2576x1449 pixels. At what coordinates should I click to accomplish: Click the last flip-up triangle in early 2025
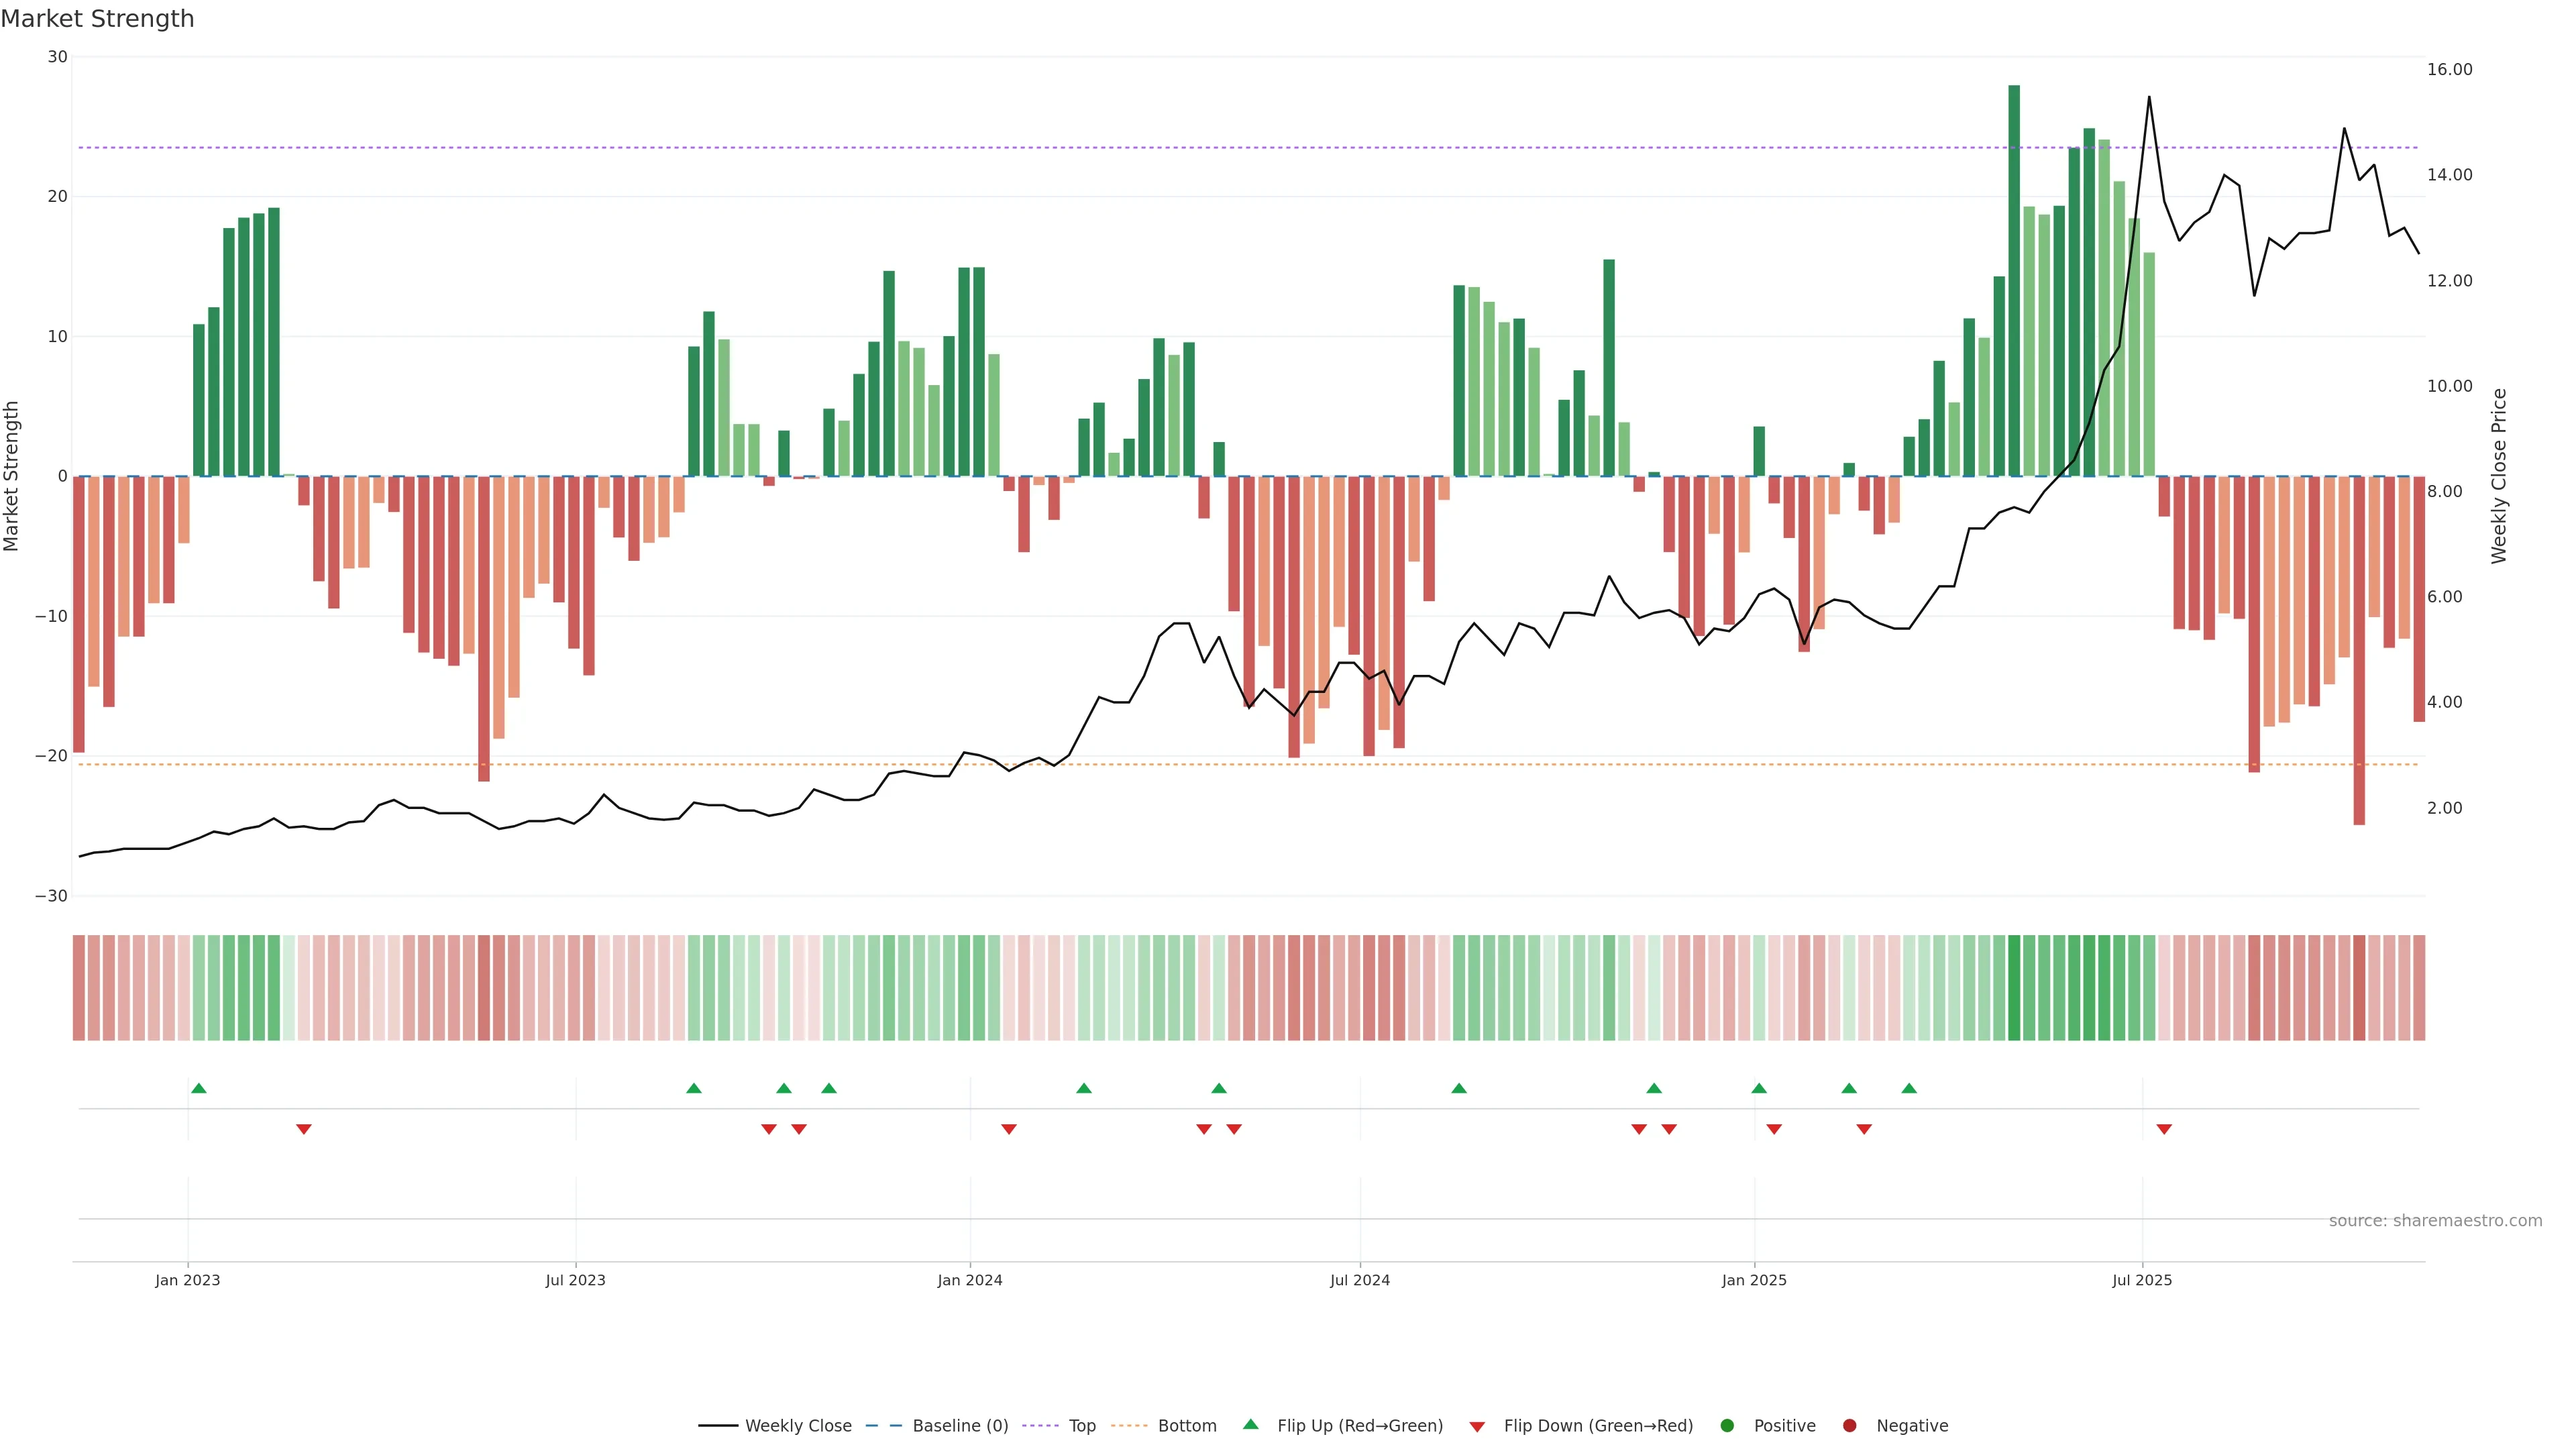tap(1909, 1088)
